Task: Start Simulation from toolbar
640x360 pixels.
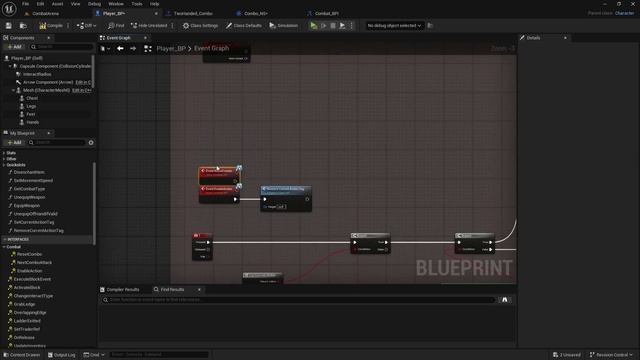Action: [283, 25]
